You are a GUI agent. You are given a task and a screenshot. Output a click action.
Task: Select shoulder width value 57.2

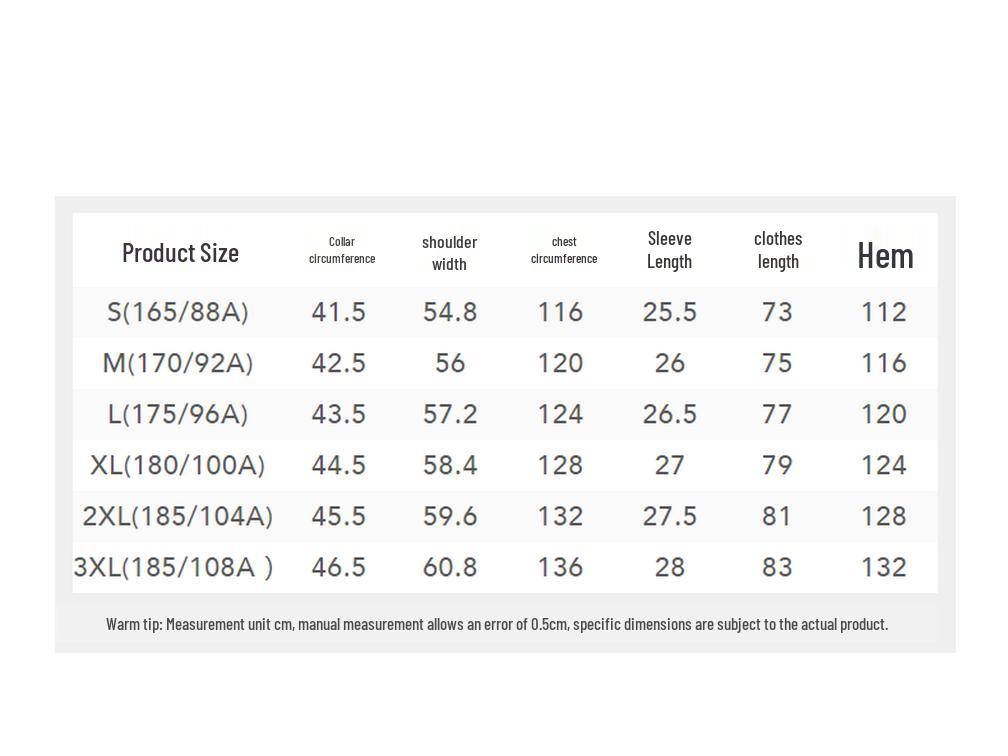click(450, 414)
